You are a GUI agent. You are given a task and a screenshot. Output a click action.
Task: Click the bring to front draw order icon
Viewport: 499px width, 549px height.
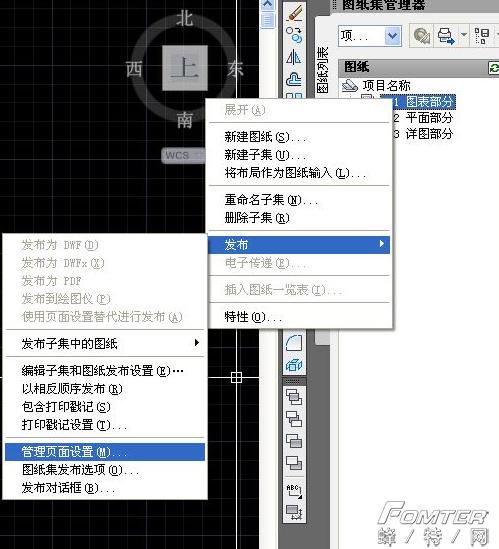(294, 397)
